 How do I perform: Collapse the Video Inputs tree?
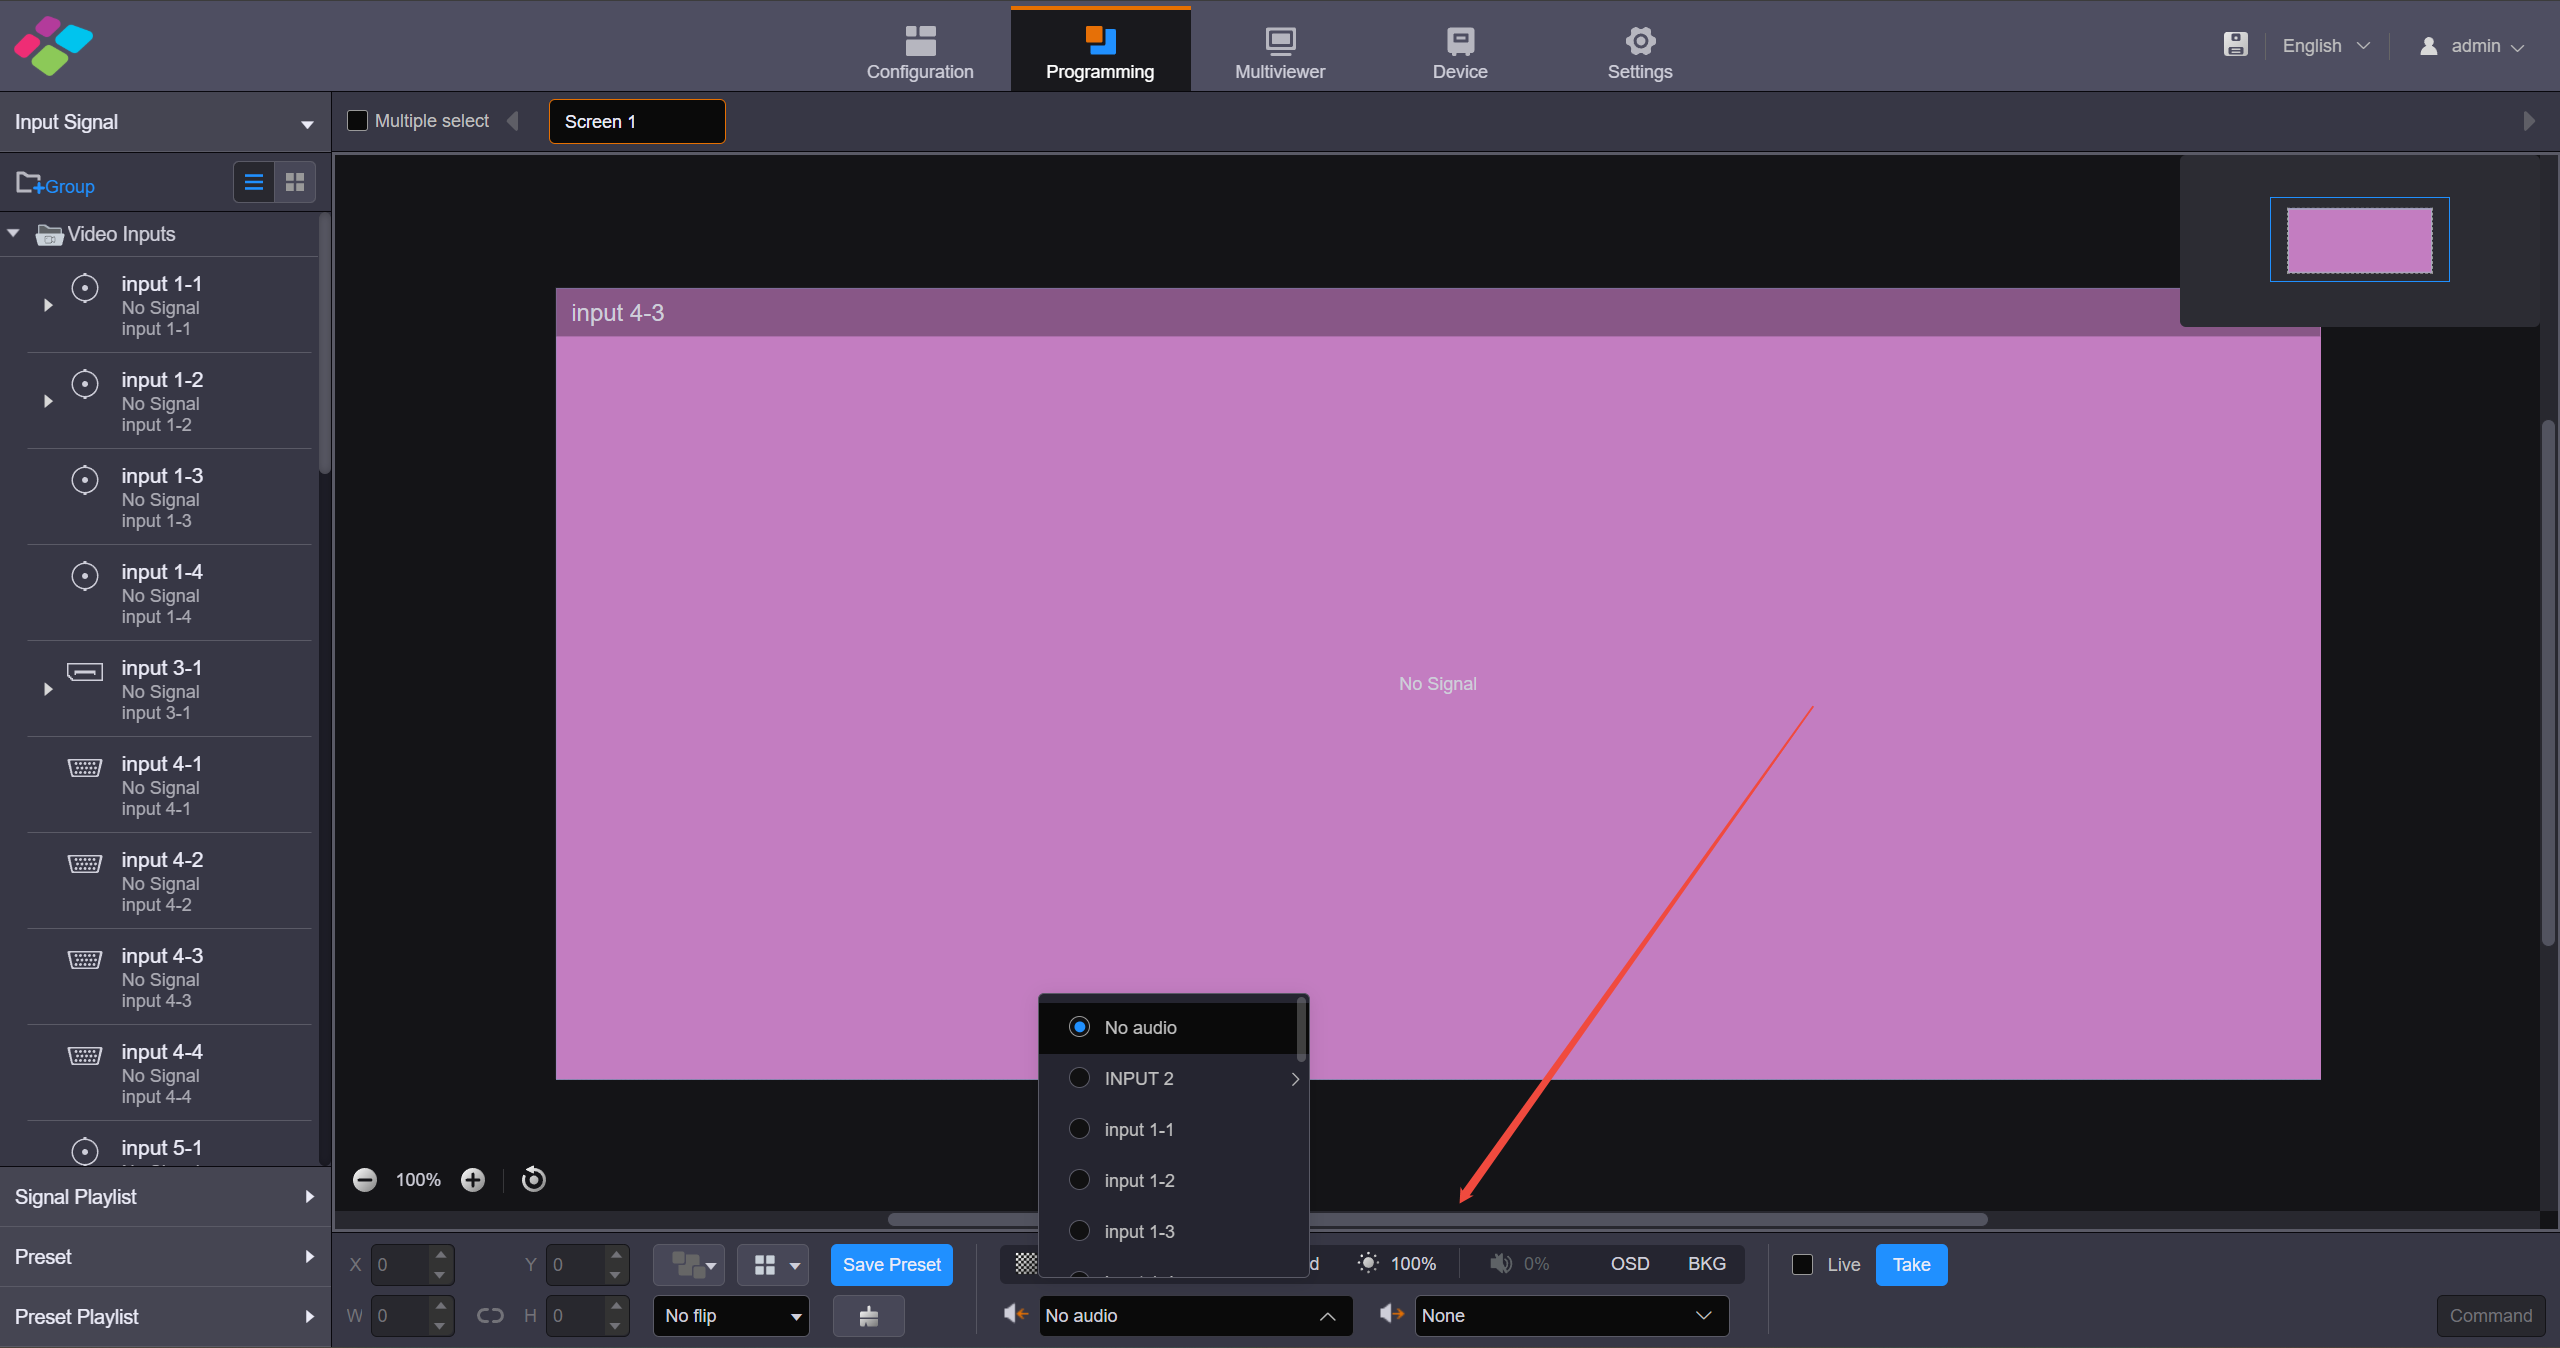coord(14,233)
